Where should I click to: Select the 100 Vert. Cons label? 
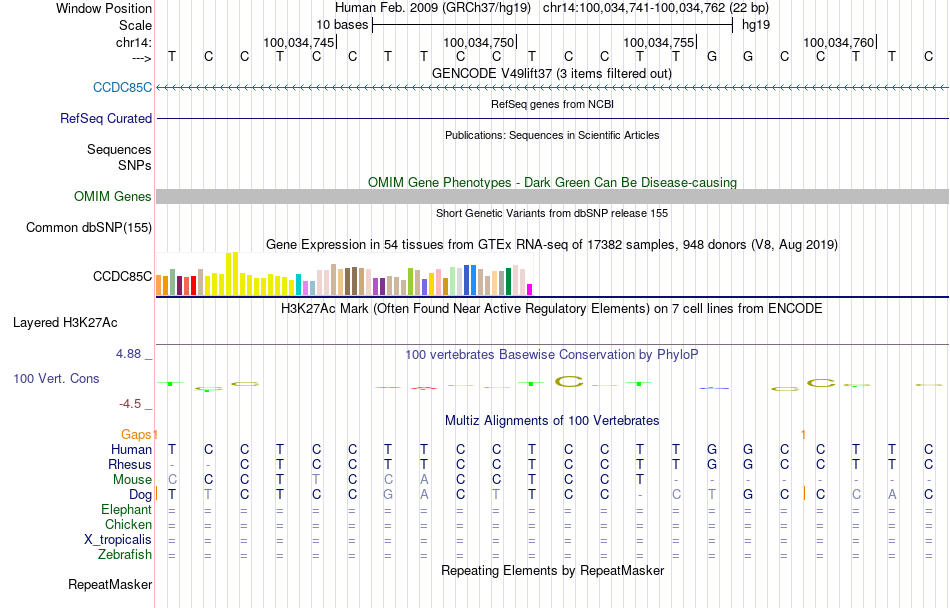[56, 379]
